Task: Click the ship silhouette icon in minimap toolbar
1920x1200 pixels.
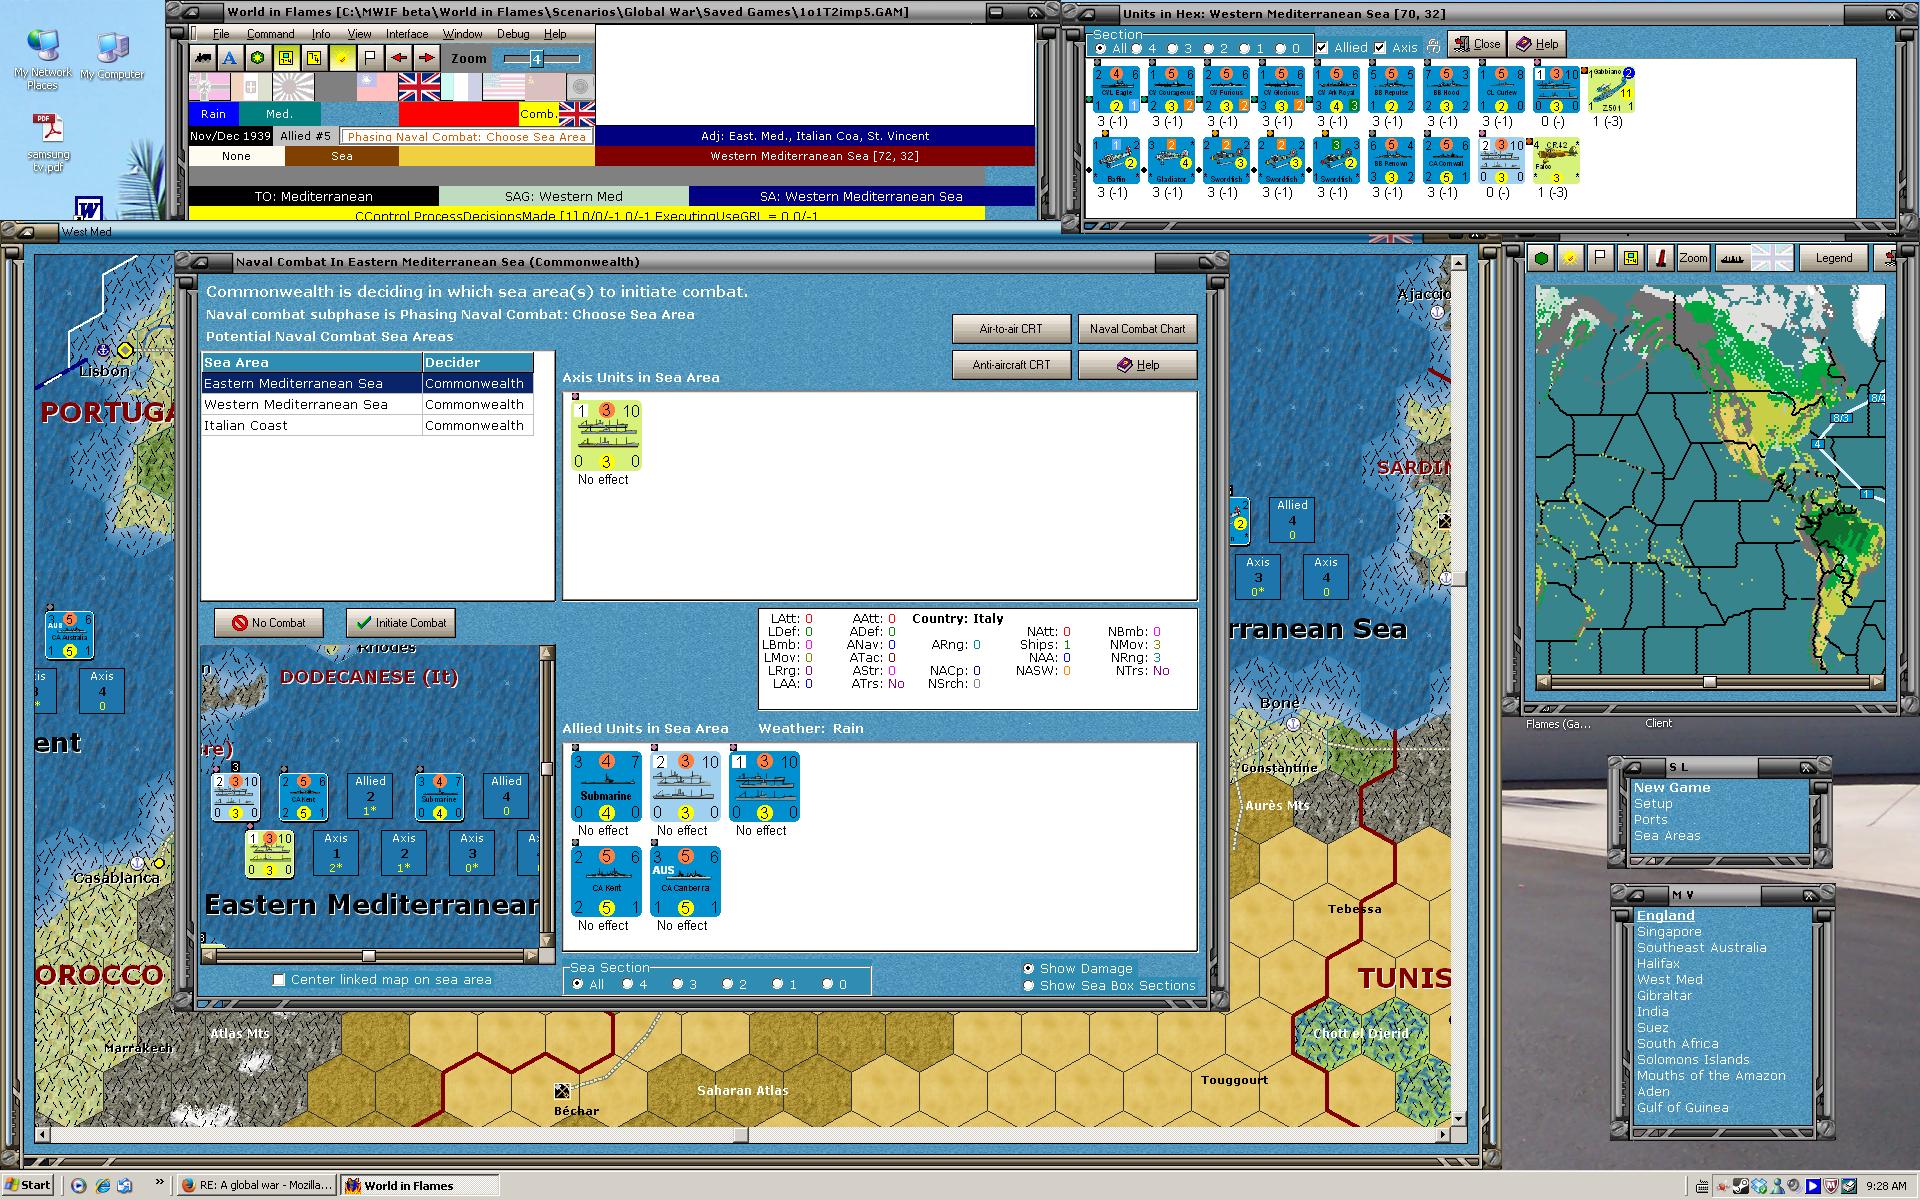Action: pyautogui.click(x=1731, y=258)
